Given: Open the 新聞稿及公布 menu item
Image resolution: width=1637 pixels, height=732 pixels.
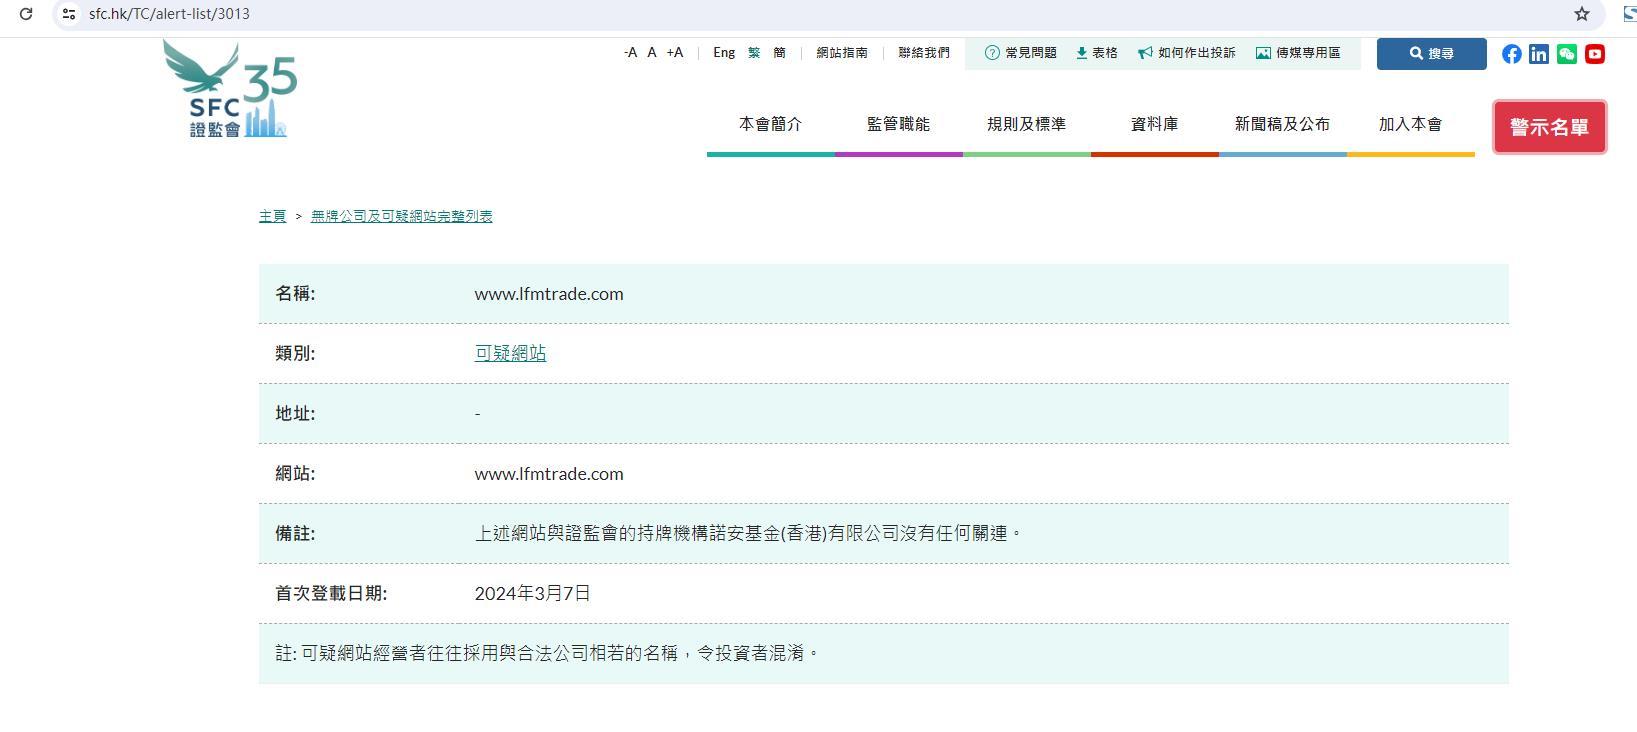Looking at the screenshot, I should point(1282,125).
